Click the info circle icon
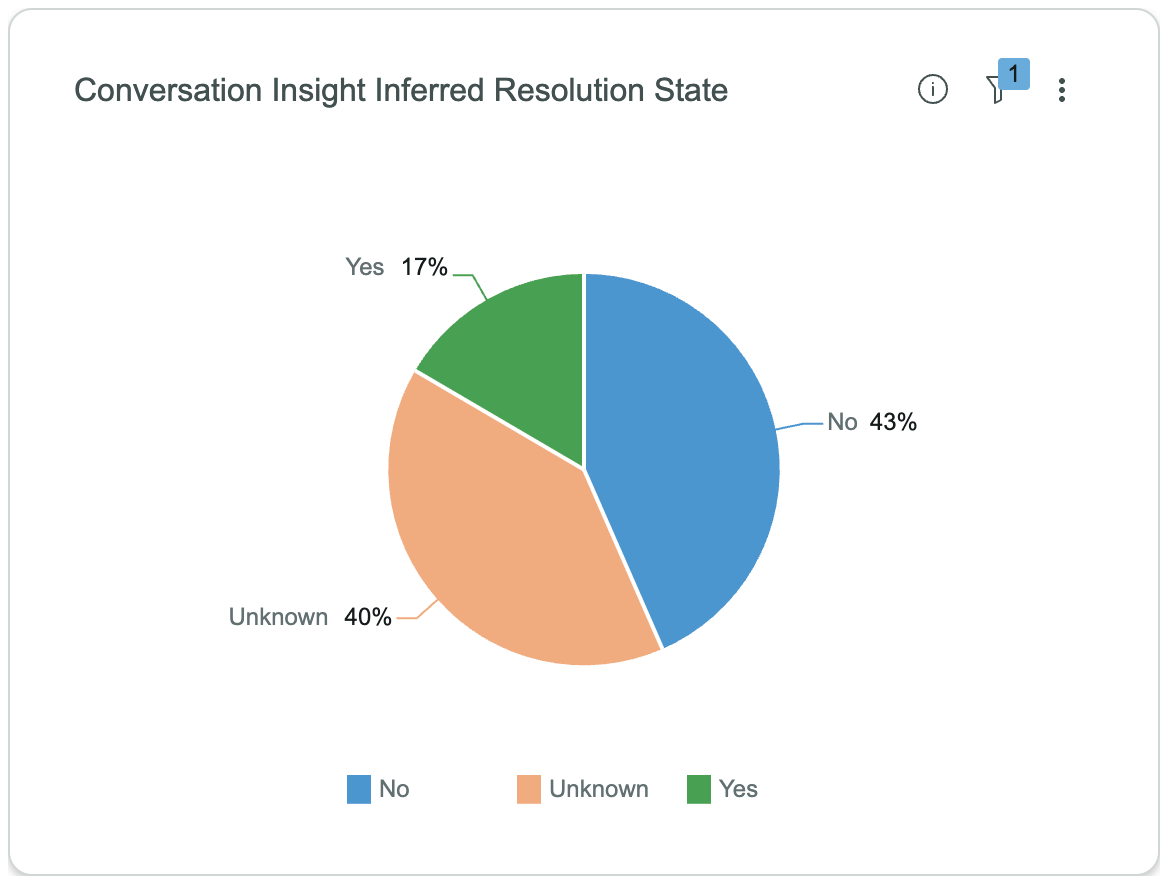Screen dimensions: 1168x882 (933, 89)
